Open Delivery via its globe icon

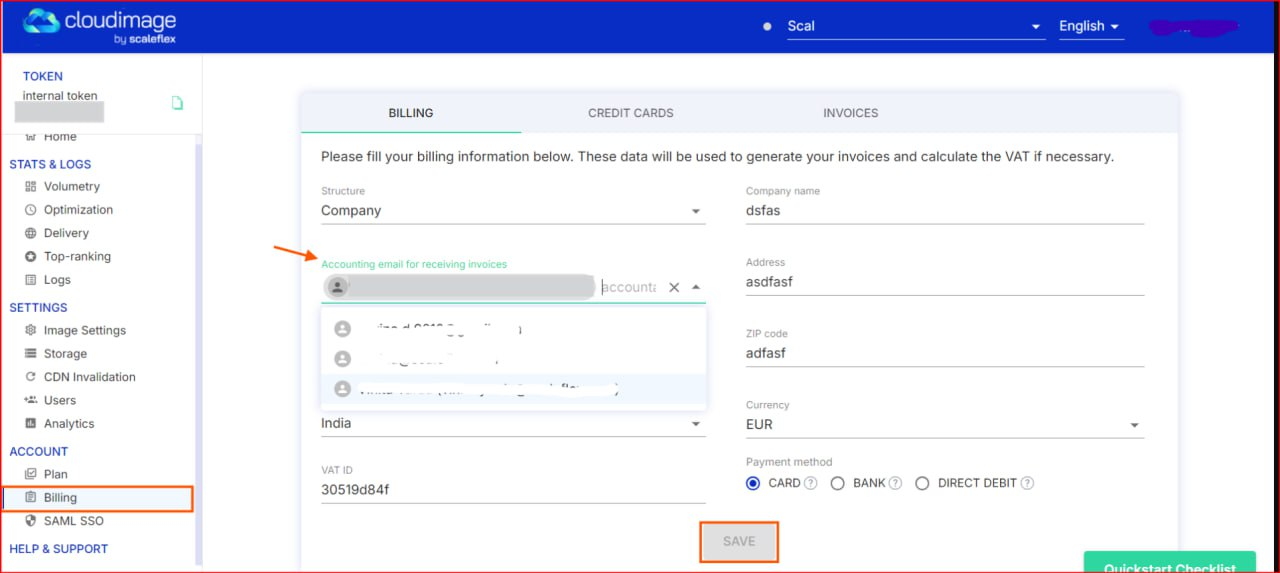pos(30,233)
